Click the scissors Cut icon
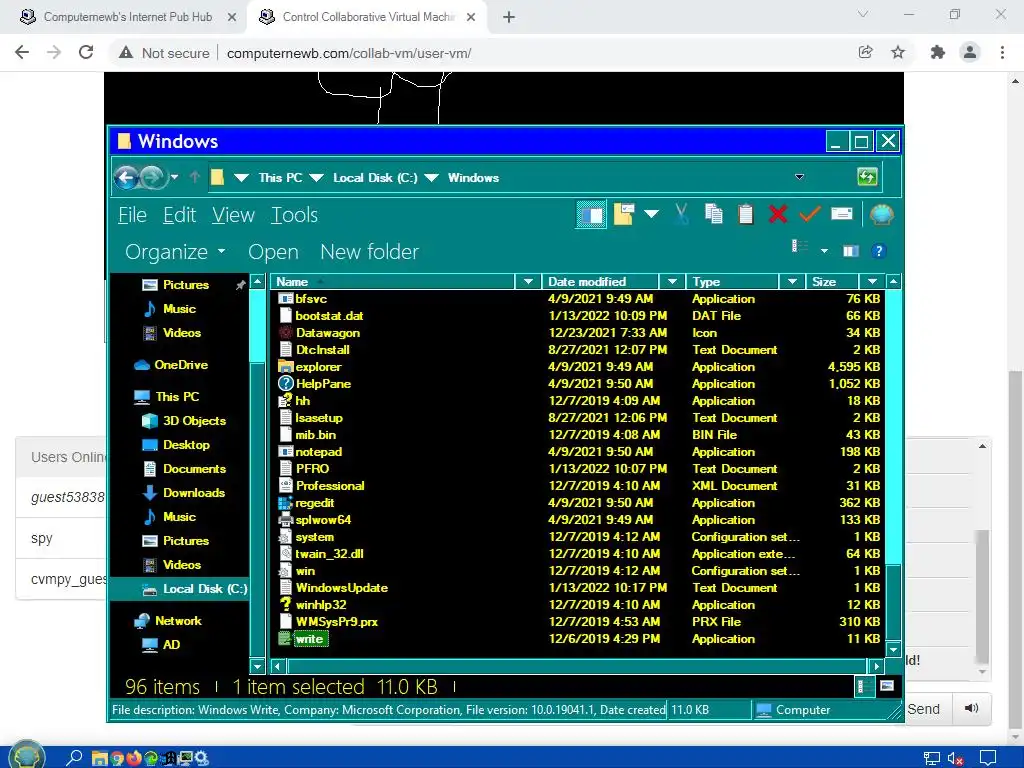Image resolution: width=1024 pixels, height=768 pixels. coord(682,214)
